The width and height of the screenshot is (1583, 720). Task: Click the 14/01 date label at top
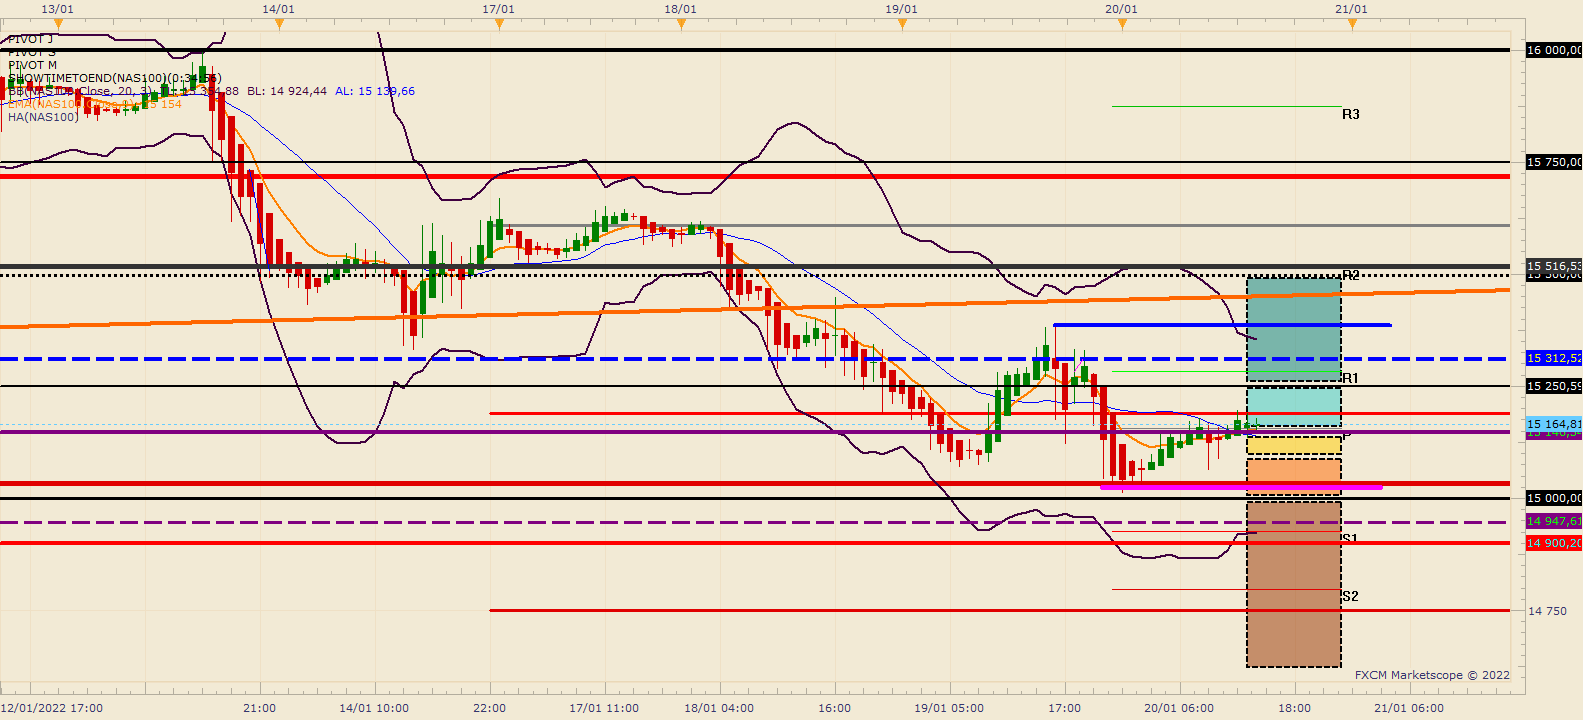278,9
